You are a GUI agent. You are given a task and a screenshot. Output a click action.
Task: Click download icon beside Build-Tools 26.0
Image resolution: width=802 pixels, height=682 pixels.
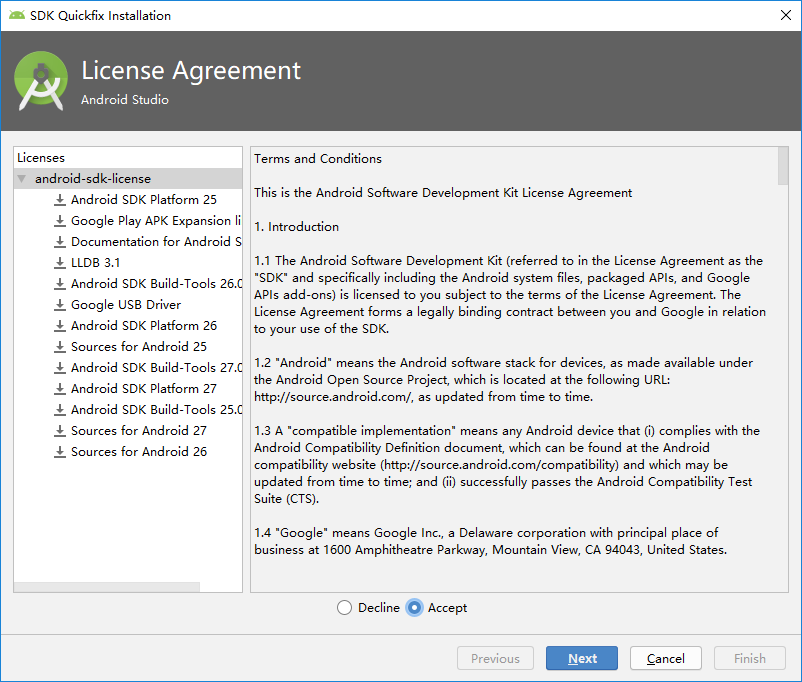60,283
